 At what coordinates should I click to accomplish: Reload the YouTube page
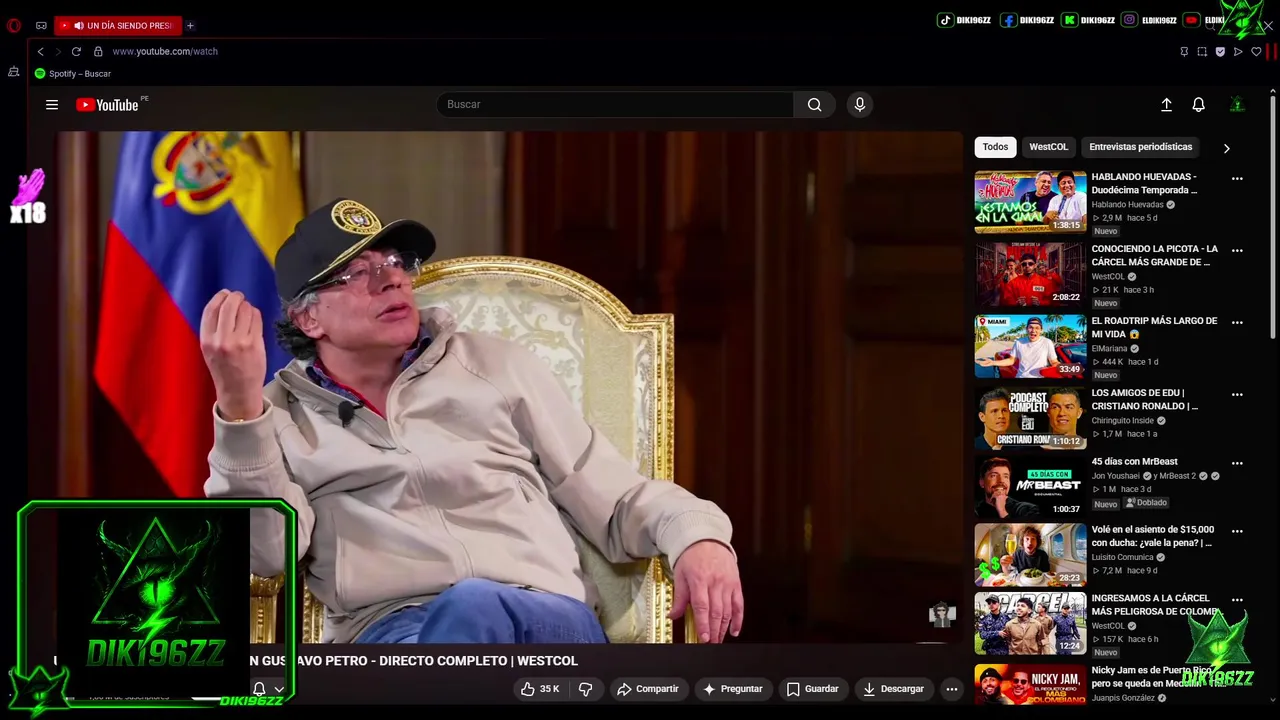(x=76, y=51)
